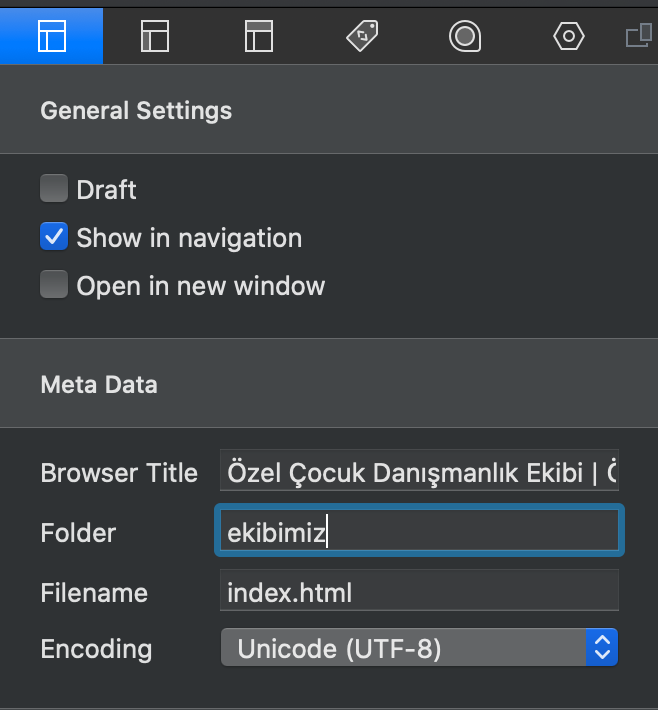
Task: Tick the Open in new window checkbox
Action: click(x=53, y=286)
